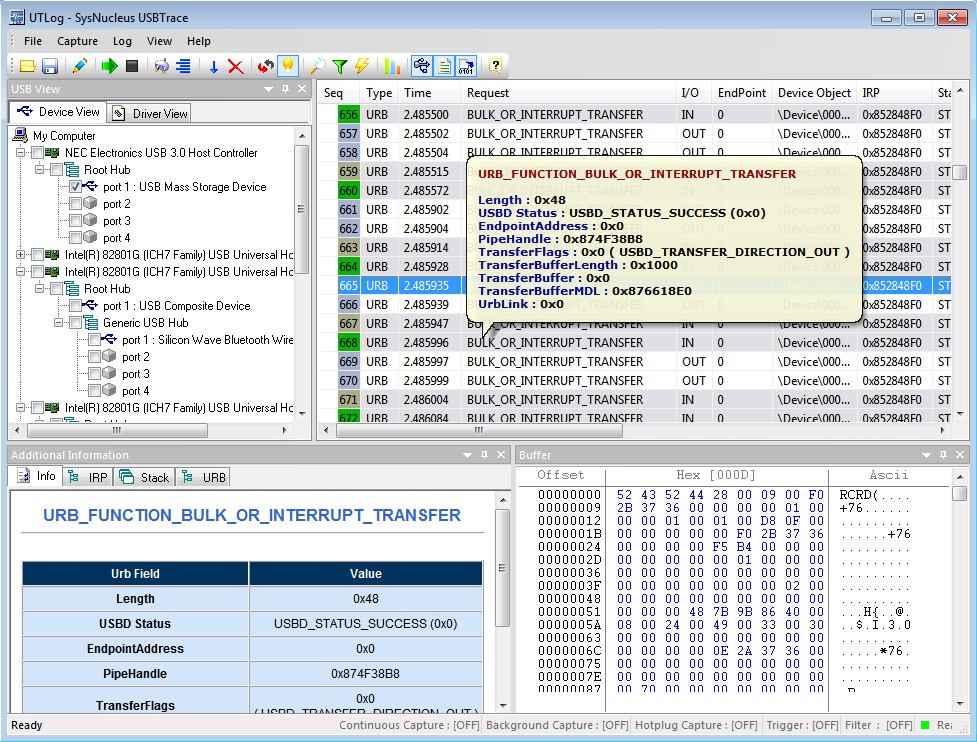This screenshot has height=742, width=977.
Task: Uncheck port 1 USB Mass Storage Device
Action: [75, 187]
